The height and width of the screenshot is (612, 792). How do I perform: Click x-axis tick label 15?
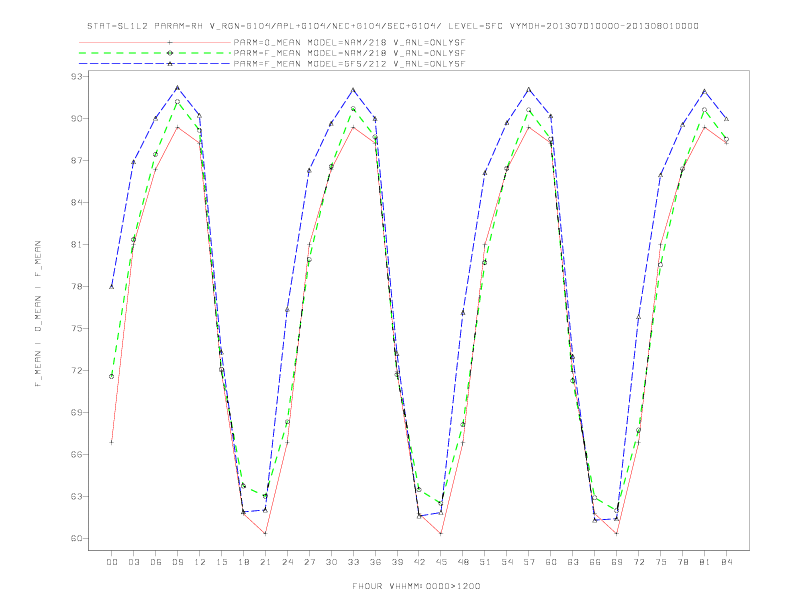coord(221,562)
